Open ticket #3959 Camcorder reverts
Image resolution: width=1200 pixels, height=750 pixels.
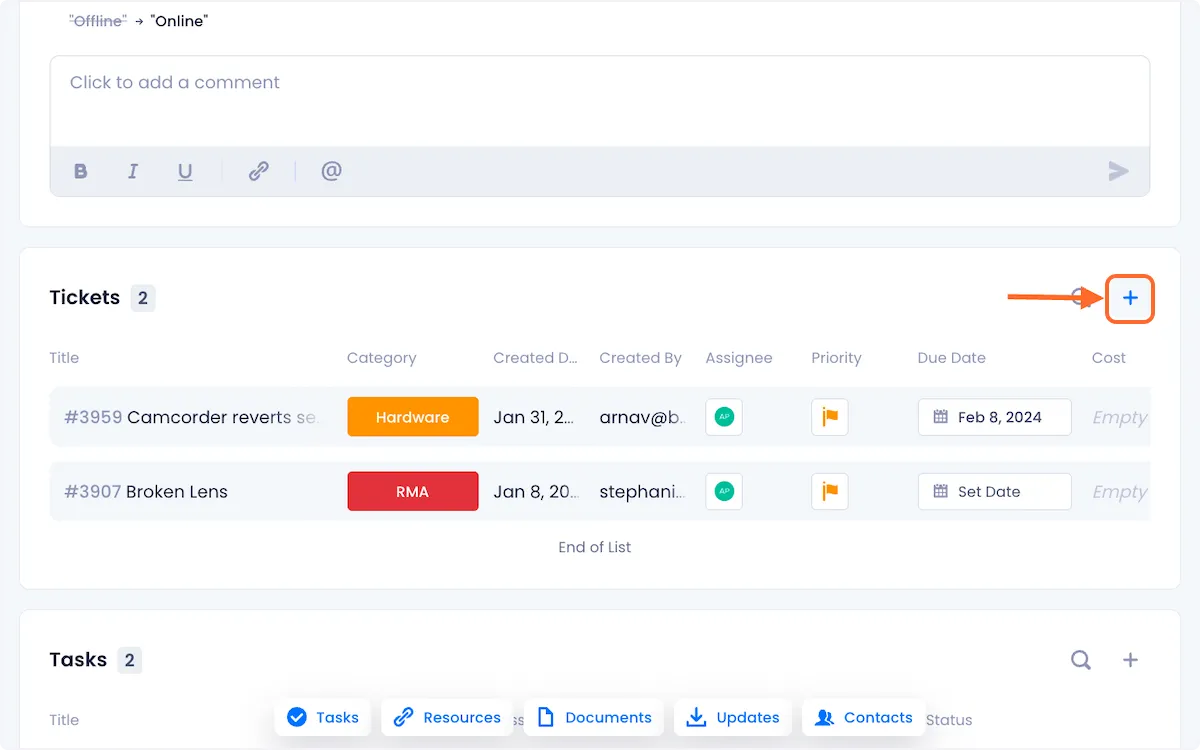pyautogui.click(x=191, y=417)
